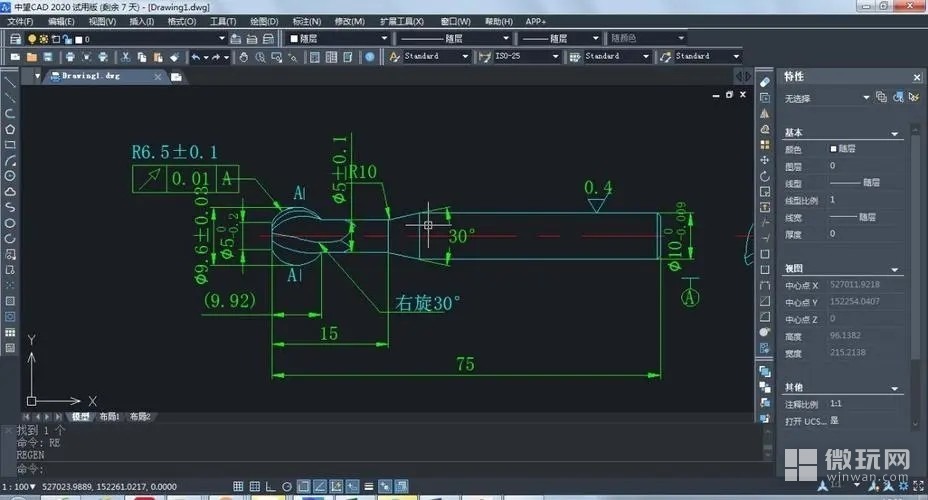The height and width of the screenshot is (500, 928).
Task: Click the Paste icon
Action: pyautogui.click(x=158, y=57)
